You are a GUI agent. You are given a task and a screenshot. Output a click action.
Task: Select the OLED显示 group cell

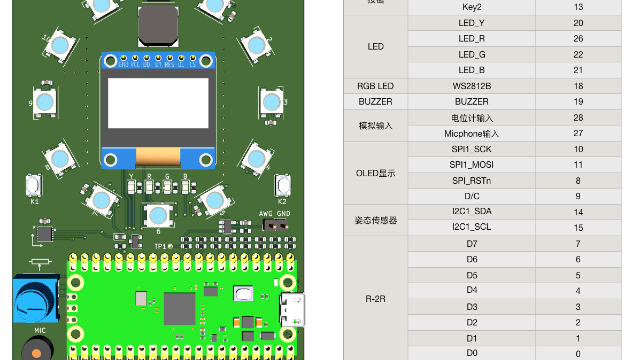pyautogui.click(x=375, y=173)
